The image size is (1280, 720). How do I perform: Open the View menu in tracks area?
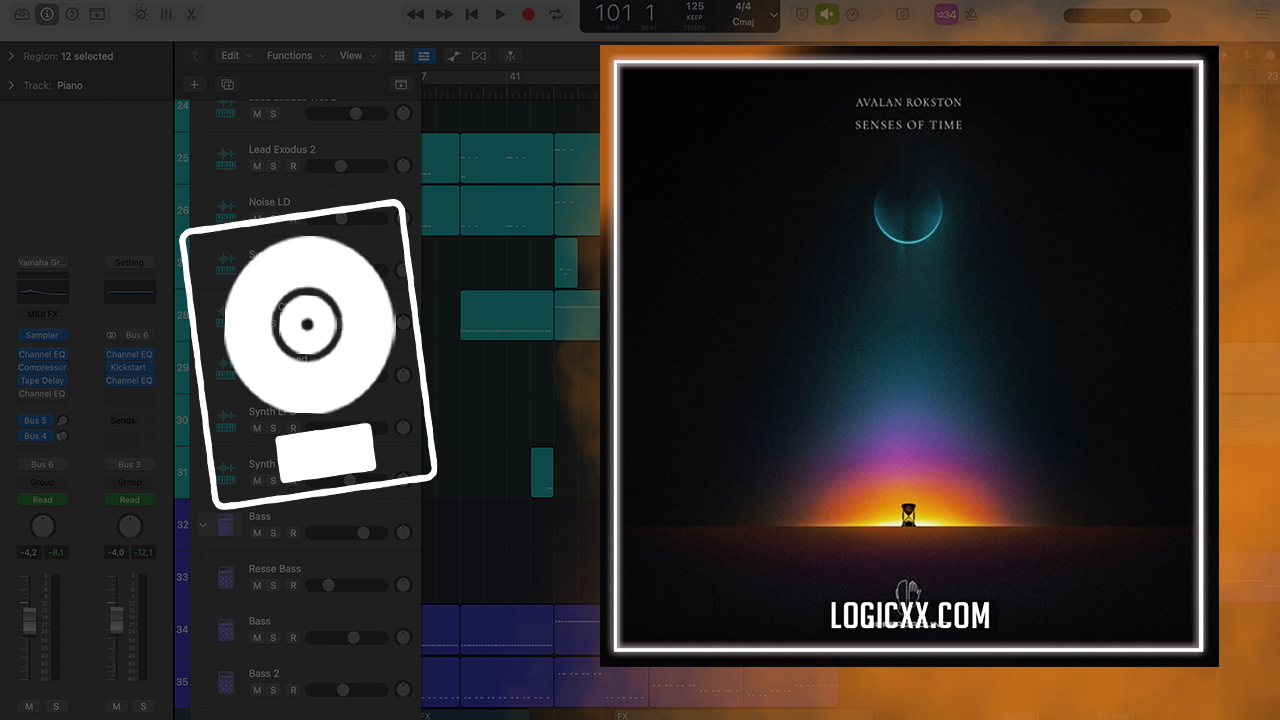coord(357,56)
